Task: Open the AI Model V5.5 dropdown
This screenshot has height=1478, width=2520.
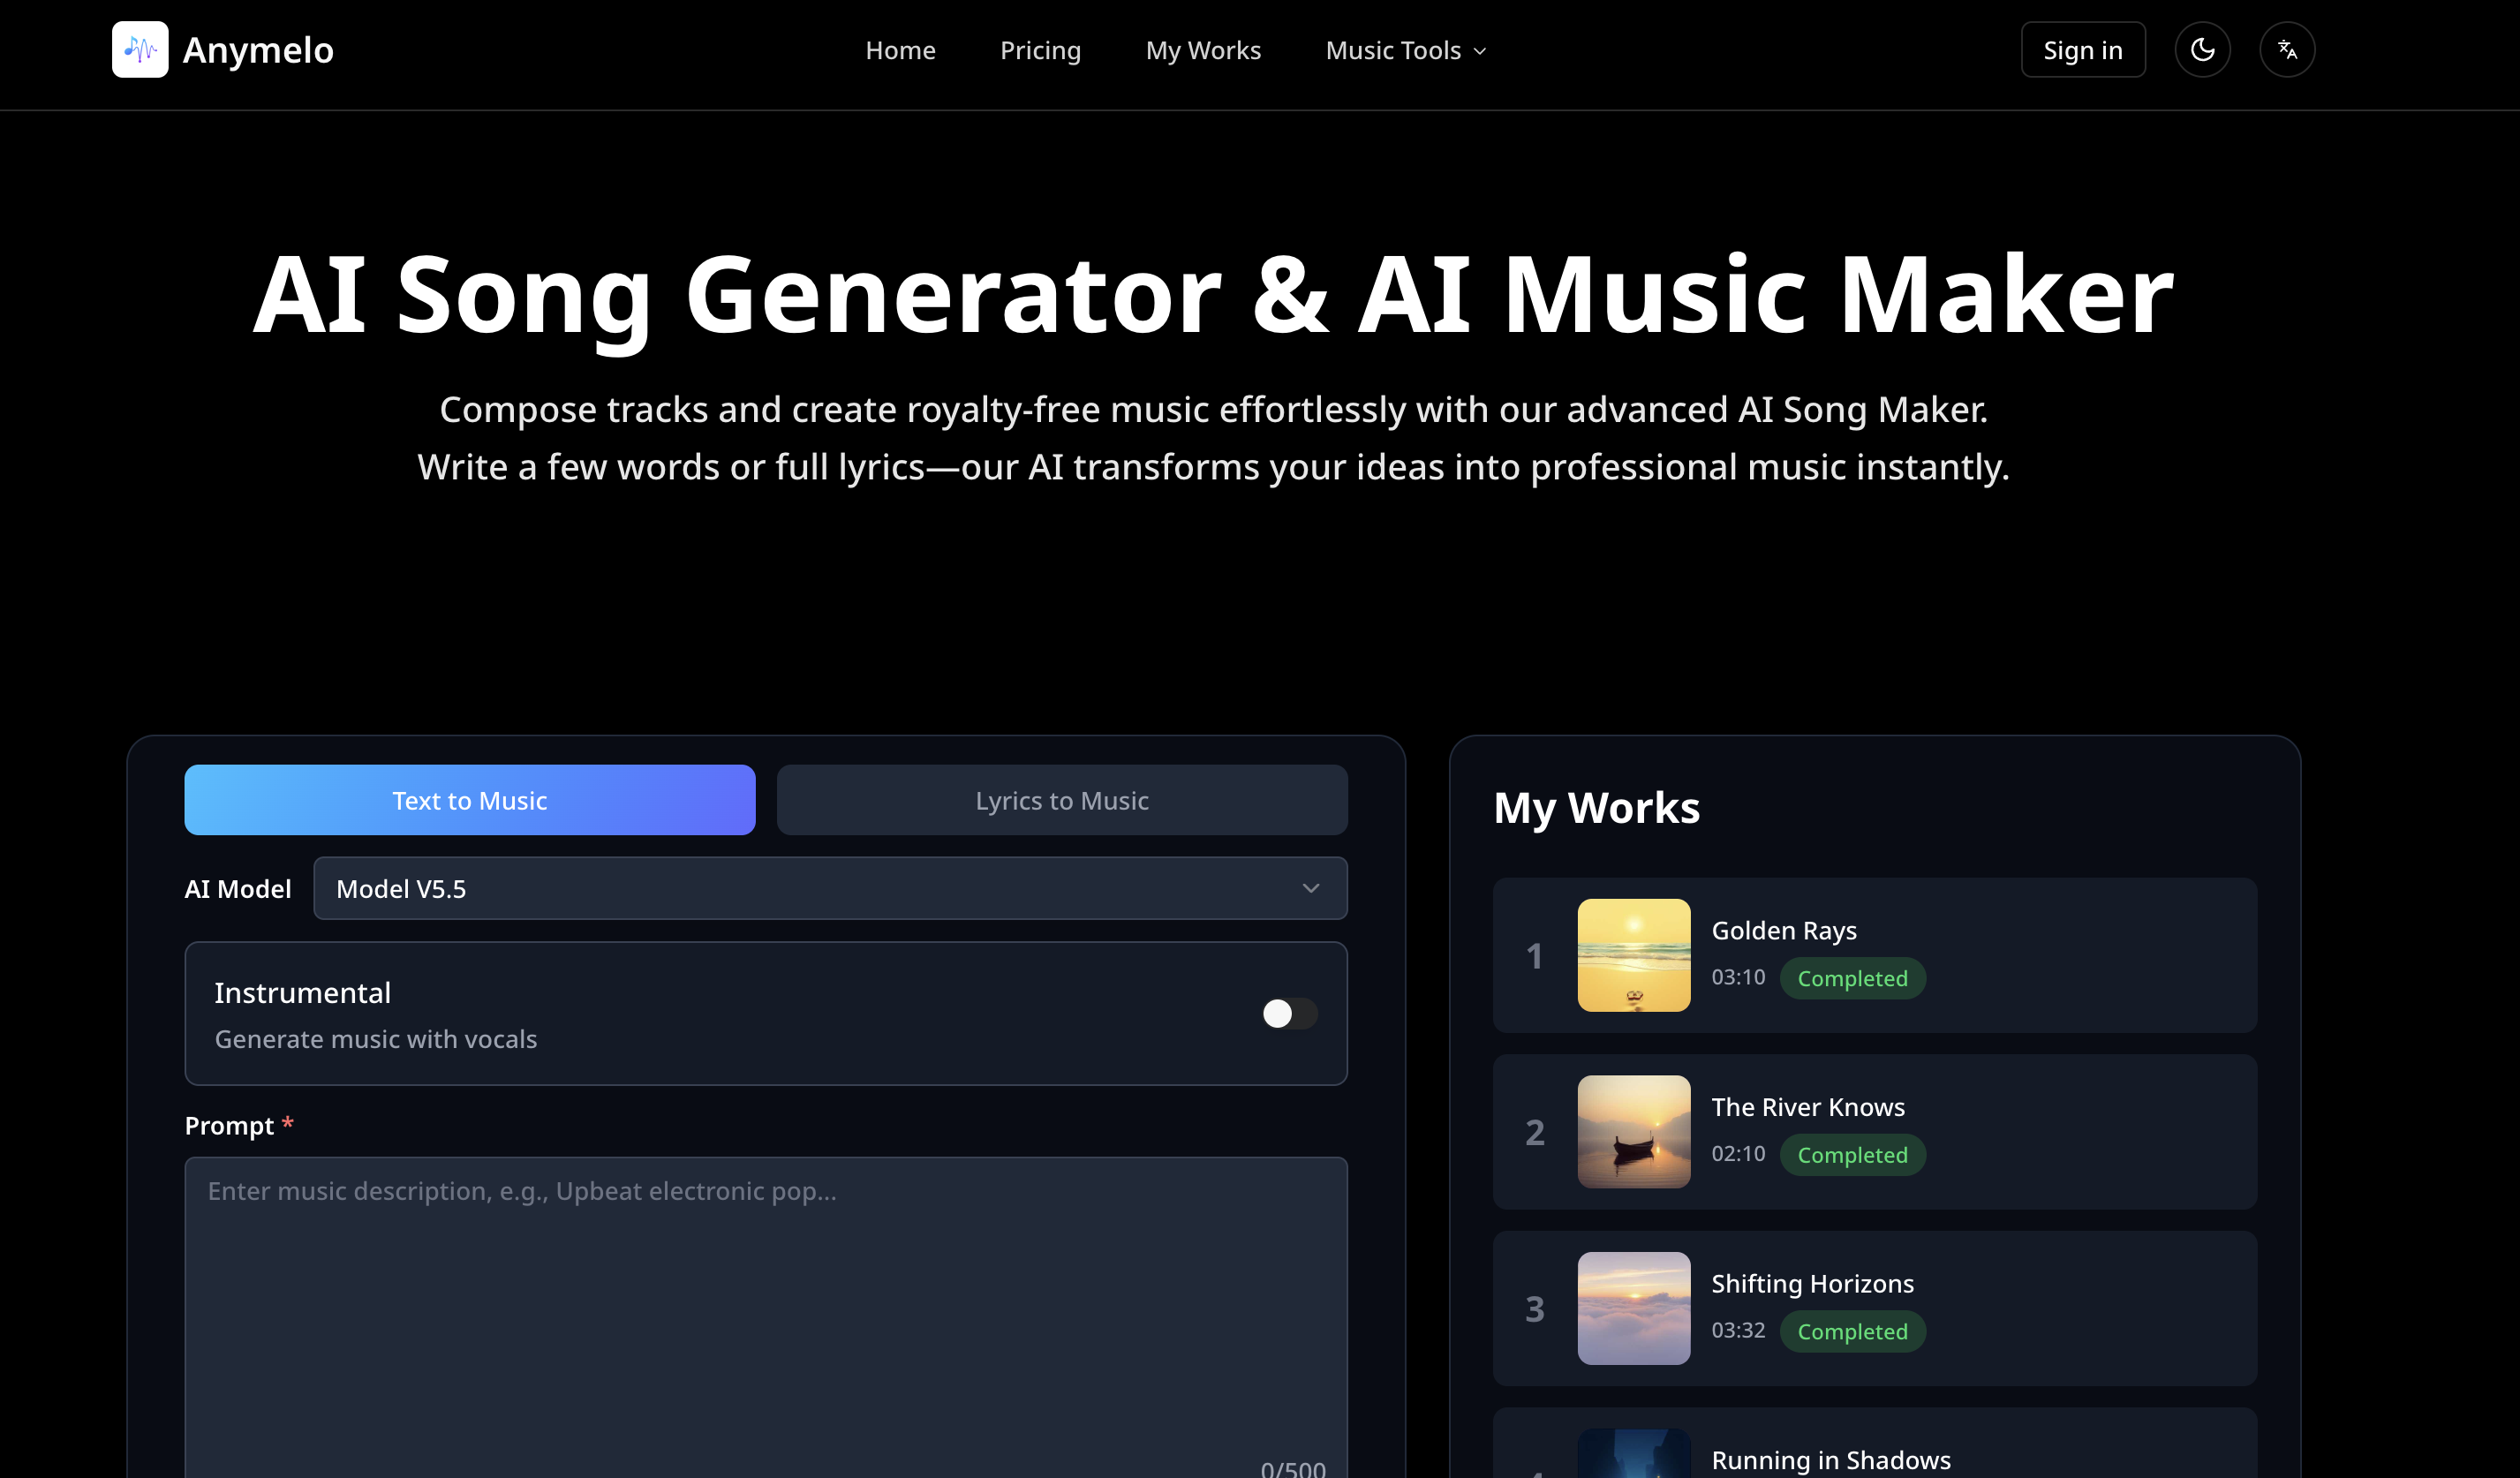Action: pyautogui.click(x=830, y=888)
